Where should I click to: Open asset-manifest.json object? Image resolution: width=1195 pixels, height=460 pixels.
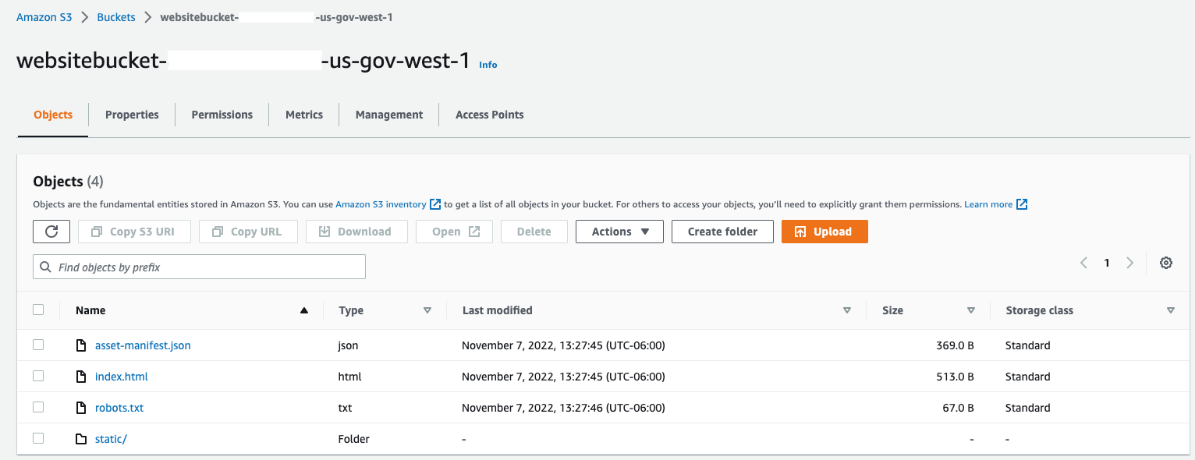point(143,346)
